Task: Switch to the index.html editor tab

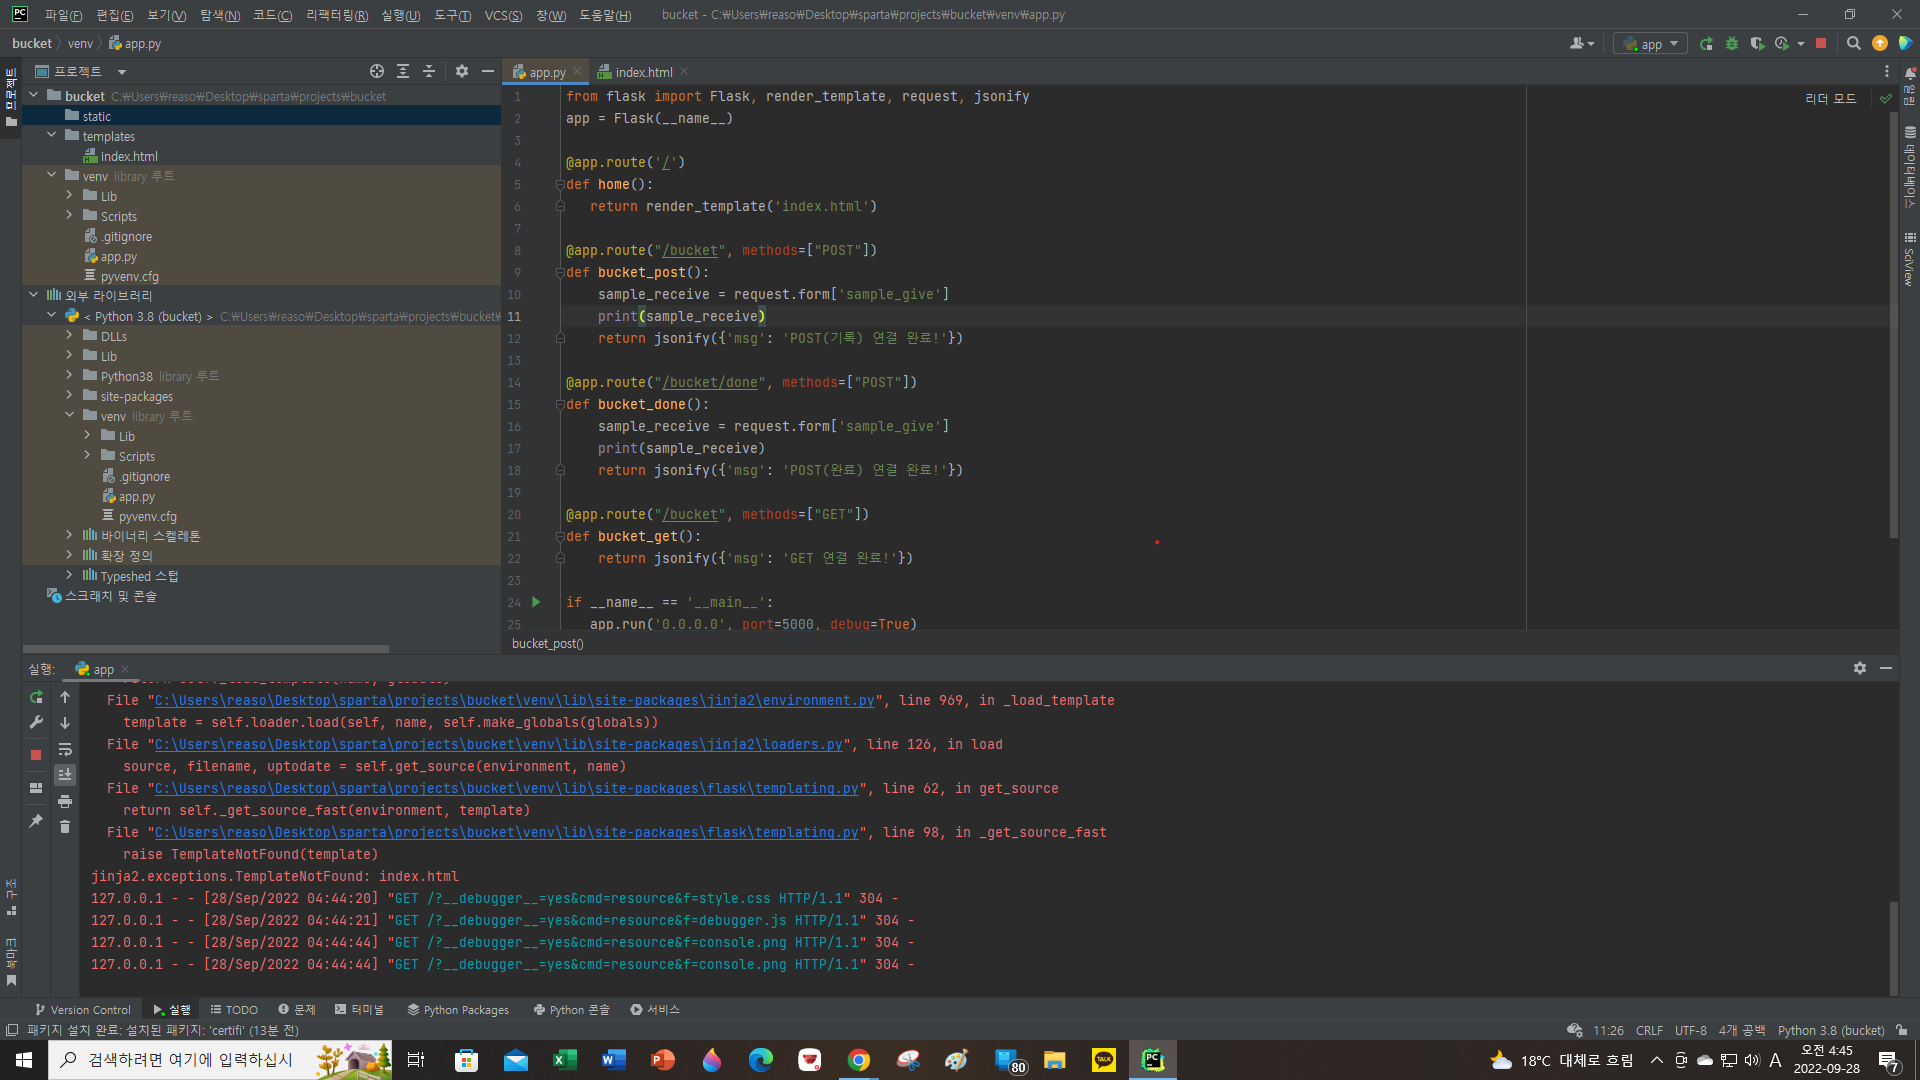Action: [x=643, y=72]
